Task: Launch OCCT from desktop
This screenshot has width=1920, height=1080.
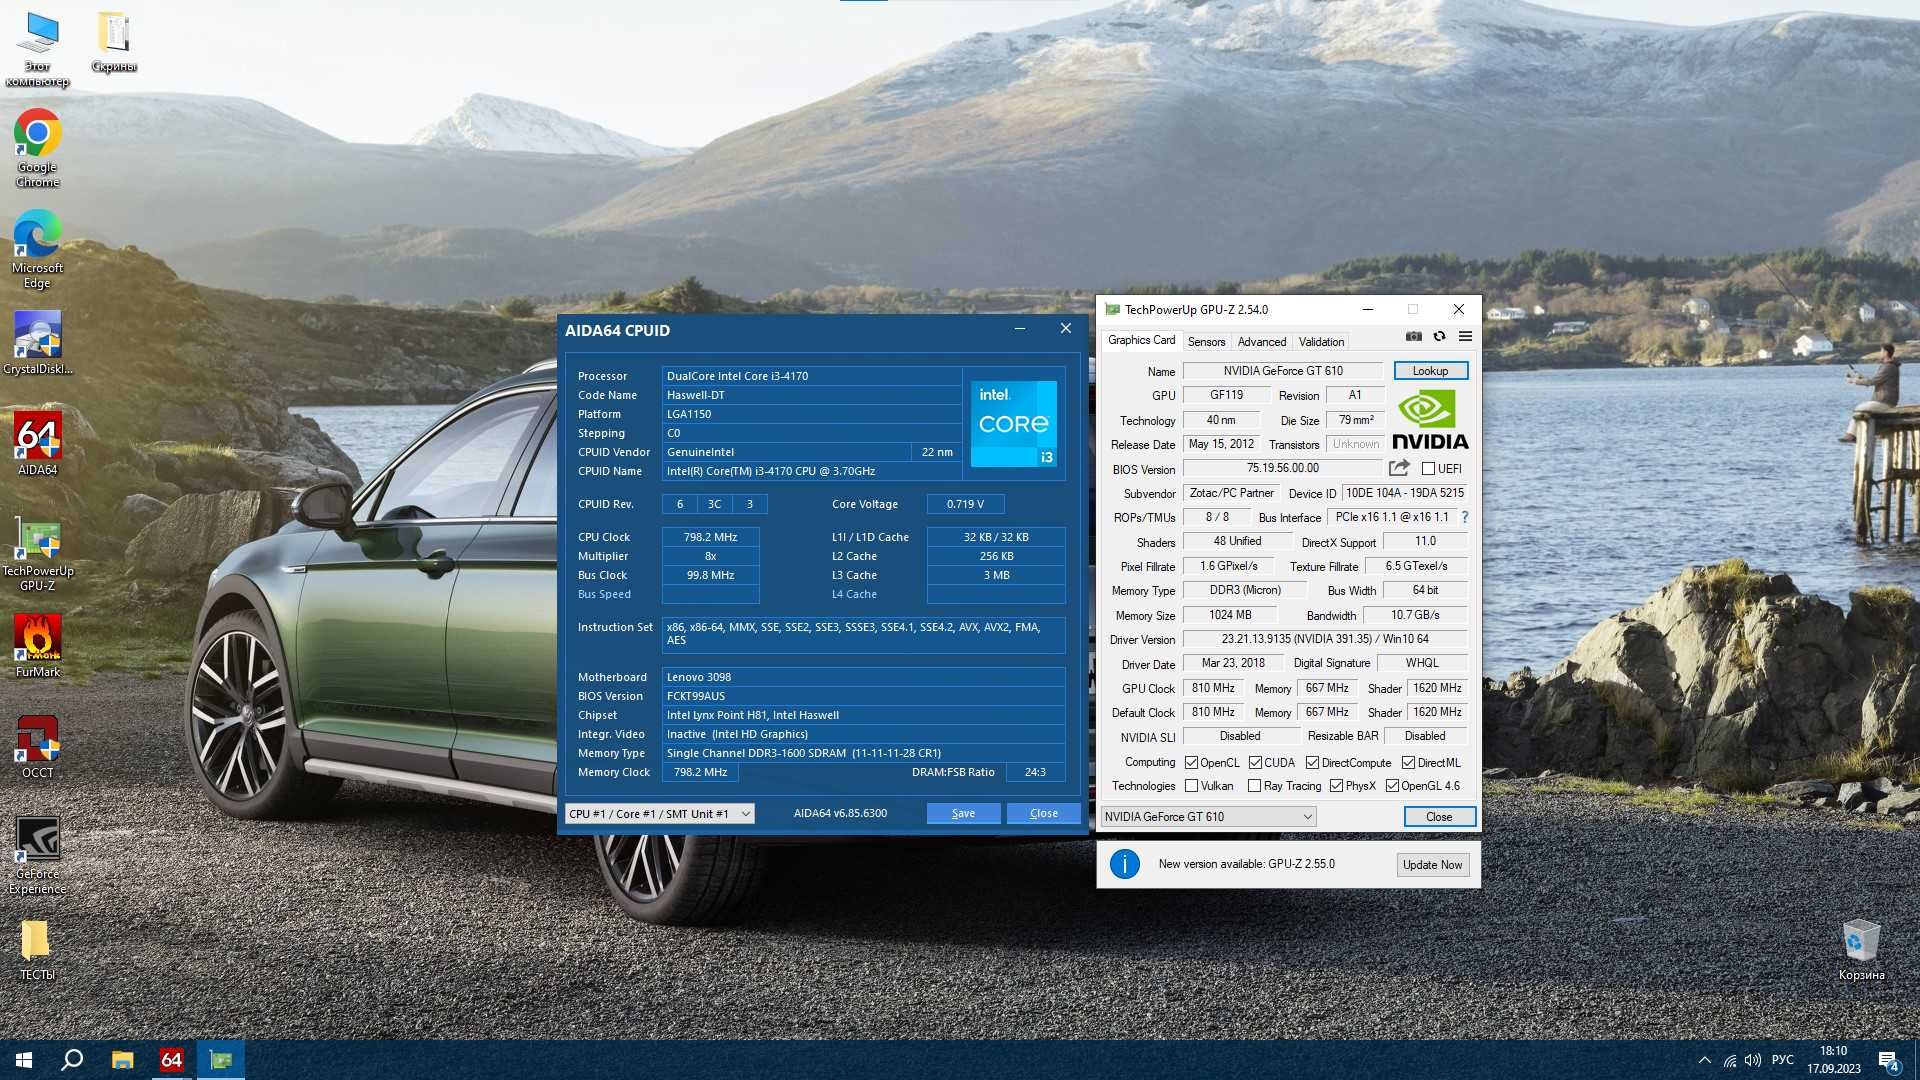Action: click(37, 747)
